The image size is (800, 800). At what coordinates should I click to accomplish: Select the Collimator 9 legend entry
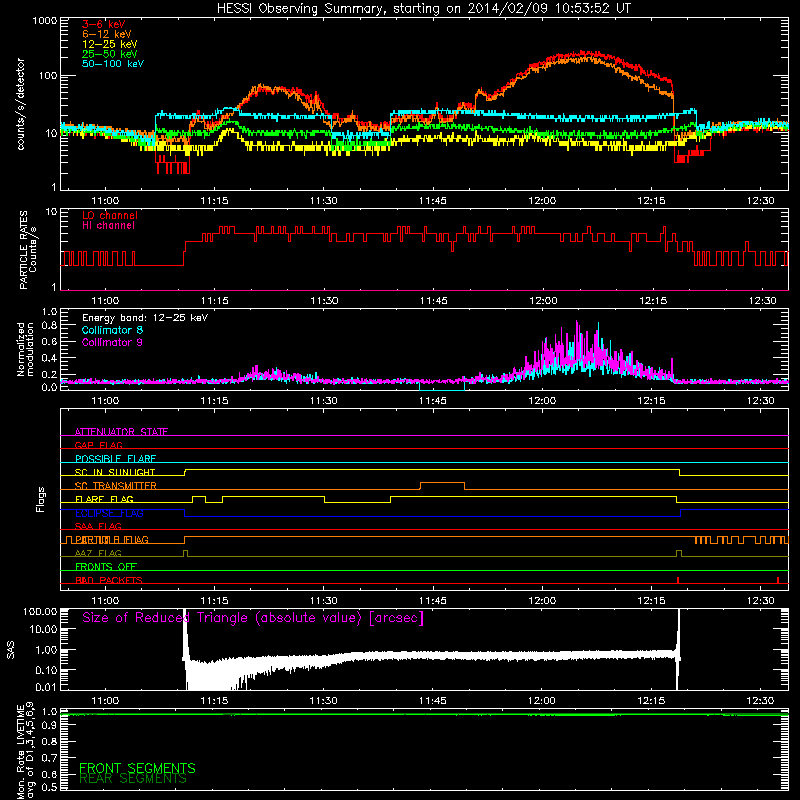pos(112,342)
